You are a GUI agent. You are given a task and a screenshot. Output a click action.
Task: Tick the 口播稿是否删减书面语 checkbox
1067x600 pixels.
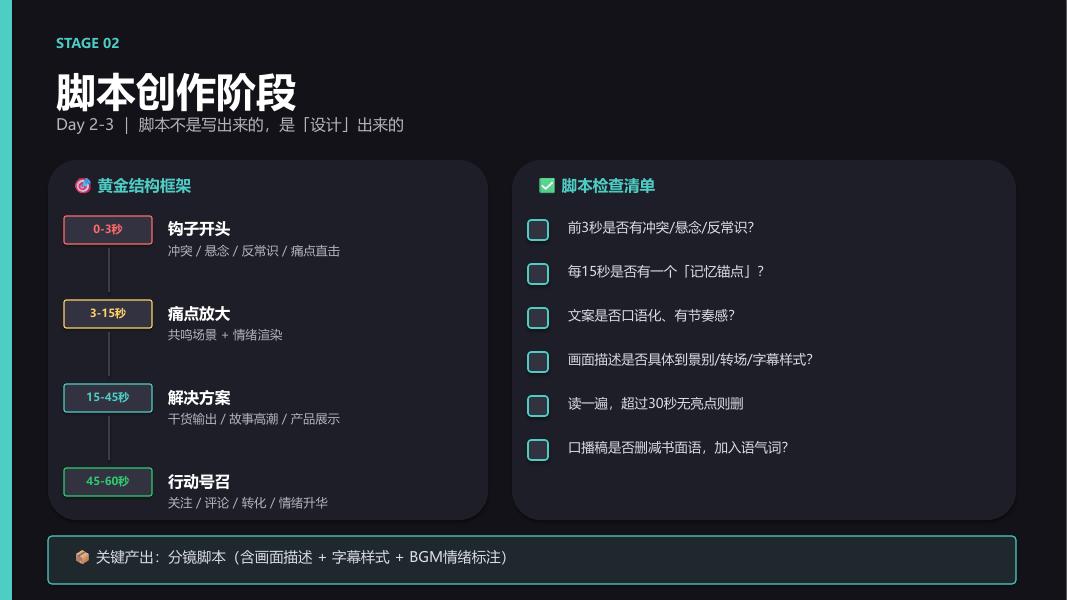(x=538, y=450)
